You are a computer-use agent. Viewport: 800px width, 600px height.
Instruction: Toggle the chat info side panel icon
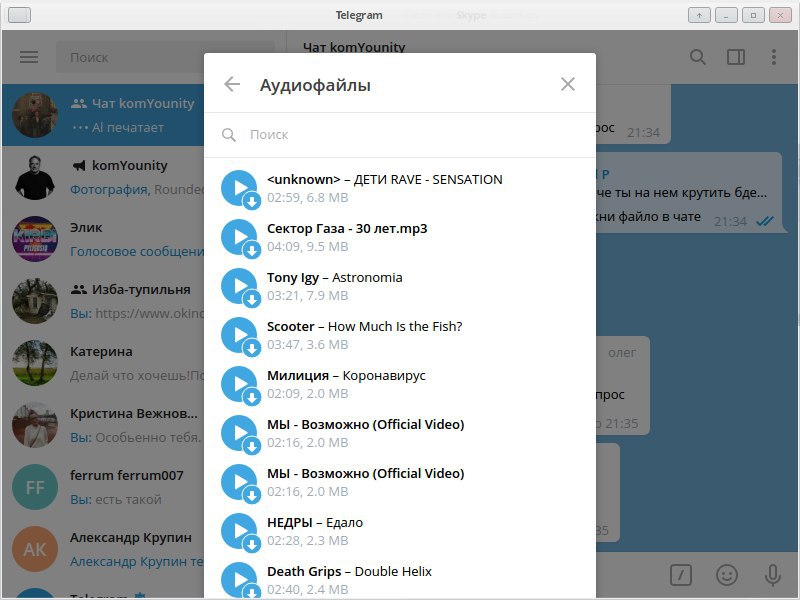click(736, 57)
